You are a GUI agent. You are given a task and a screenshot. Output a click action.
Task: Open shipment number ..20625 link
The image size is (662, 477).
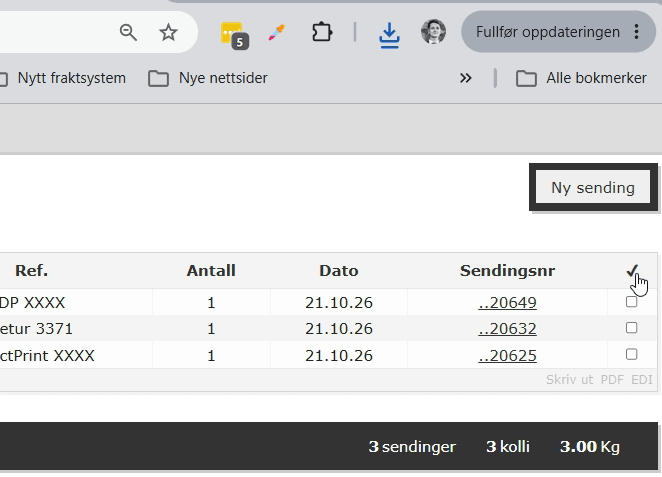click(507, 355)
